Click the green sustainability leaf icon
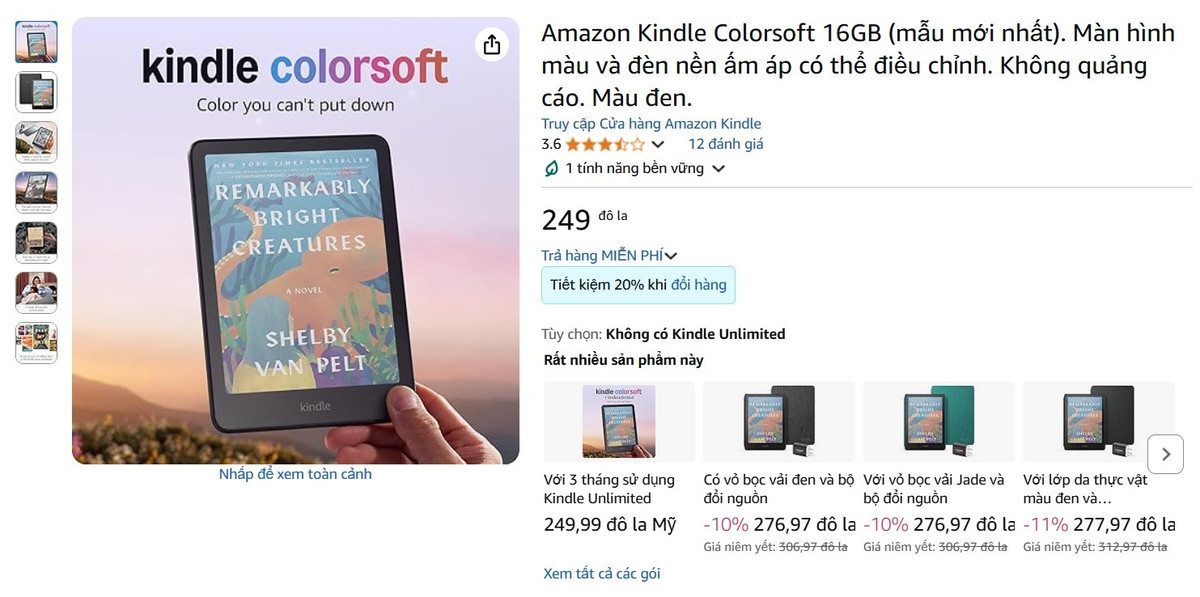Viewport: 1200px width, 597px height. coord(551,168)
